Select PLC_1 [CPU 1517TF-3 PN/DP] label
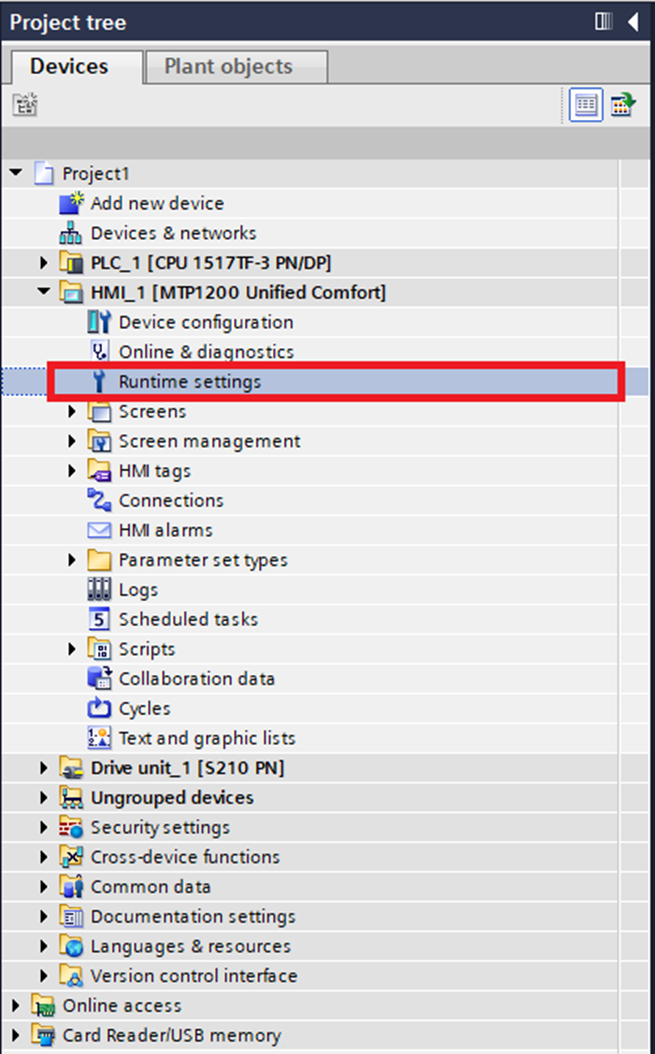Viewport: 655px width, 1054px height. coord(211,263)
